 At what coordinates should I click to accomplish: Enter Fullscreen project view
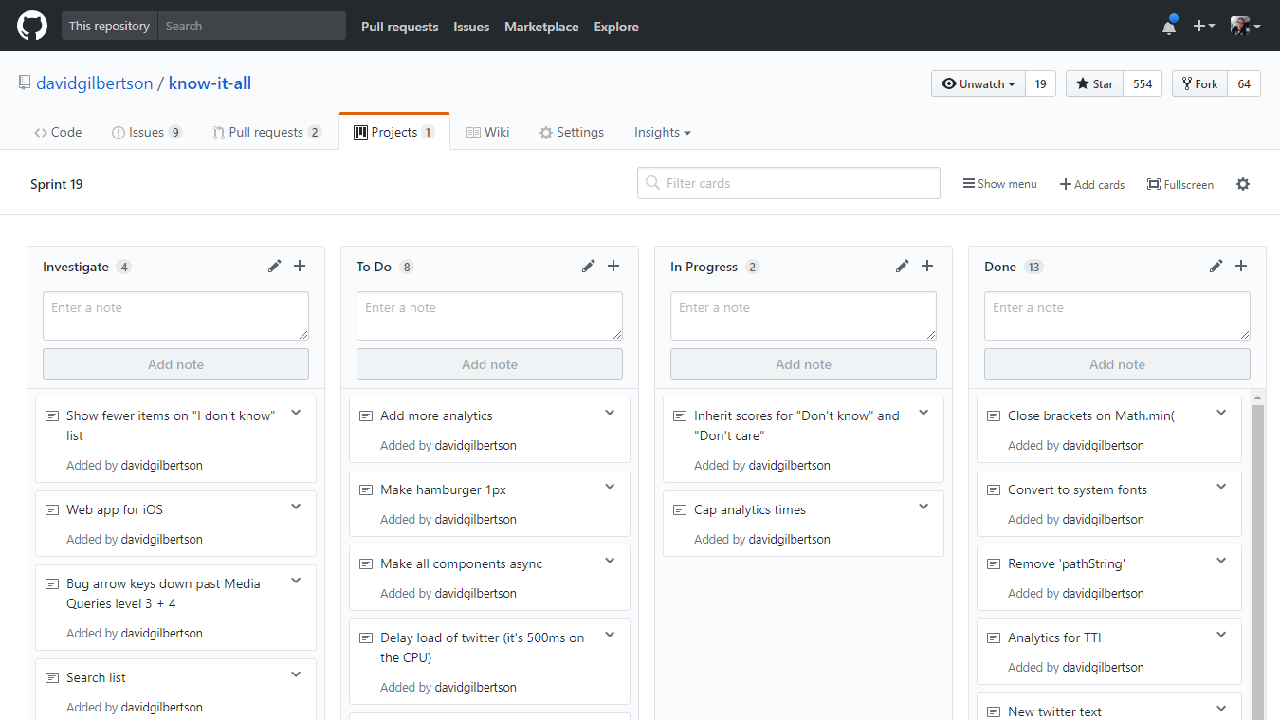[1180, 184]
